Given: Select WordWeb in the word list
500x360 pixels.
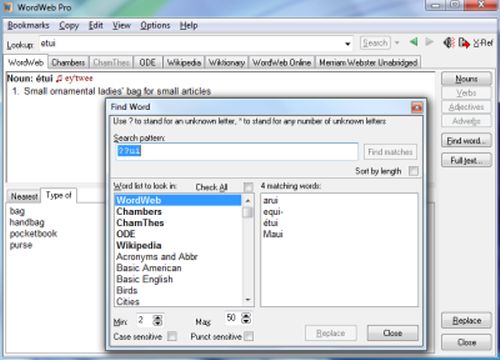Looking at the screenshot, I should click(x=178, y=200).
